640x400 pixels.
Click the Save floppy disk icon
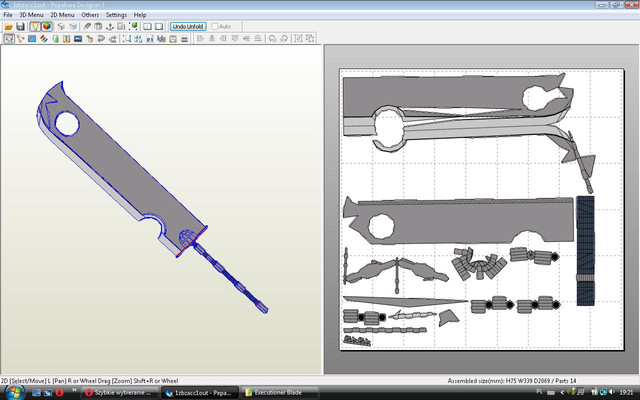[x=20, y=26]
